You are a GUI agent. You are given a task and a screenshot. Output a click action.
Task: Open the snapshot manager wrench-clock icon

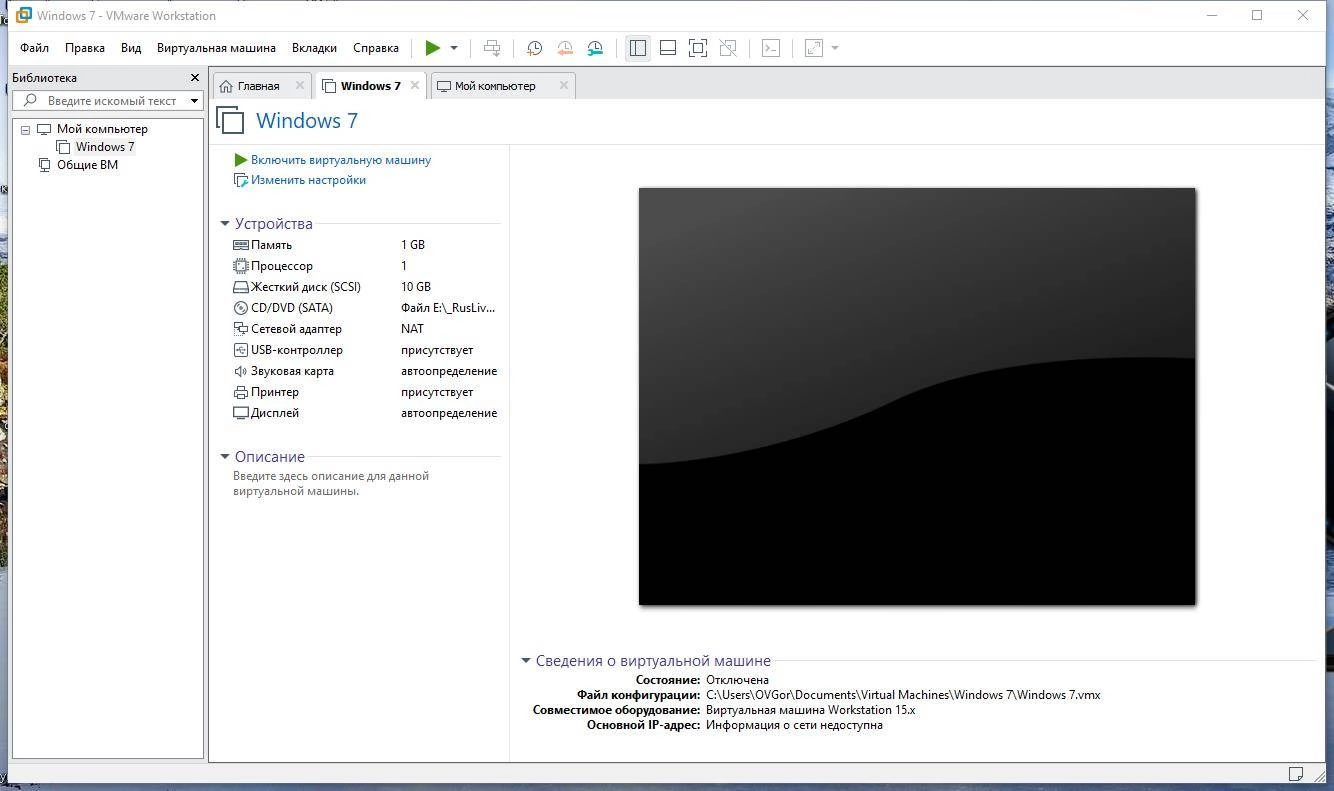(595, 48)
